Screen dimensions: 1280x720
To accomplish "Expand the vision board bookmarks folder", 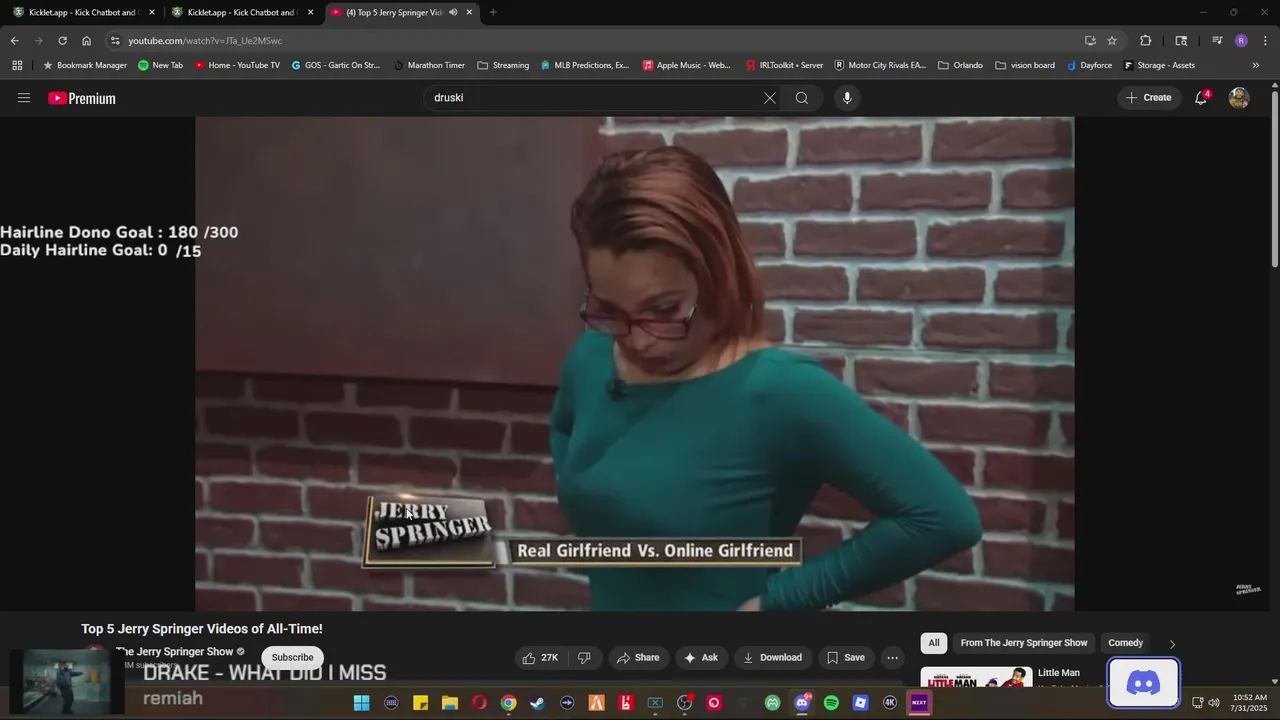I will pyautogui.click(x=1025, y=65).
